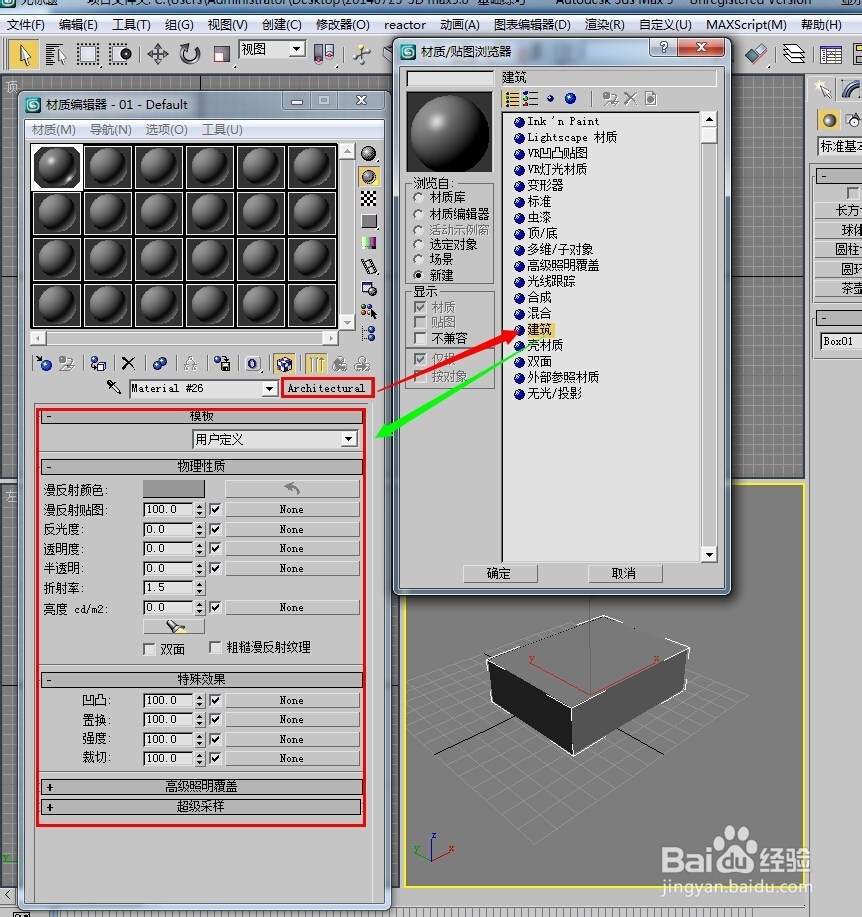Click the 确定 button in browser
This screenshot has height=917, width=862.
pos(499,574)
